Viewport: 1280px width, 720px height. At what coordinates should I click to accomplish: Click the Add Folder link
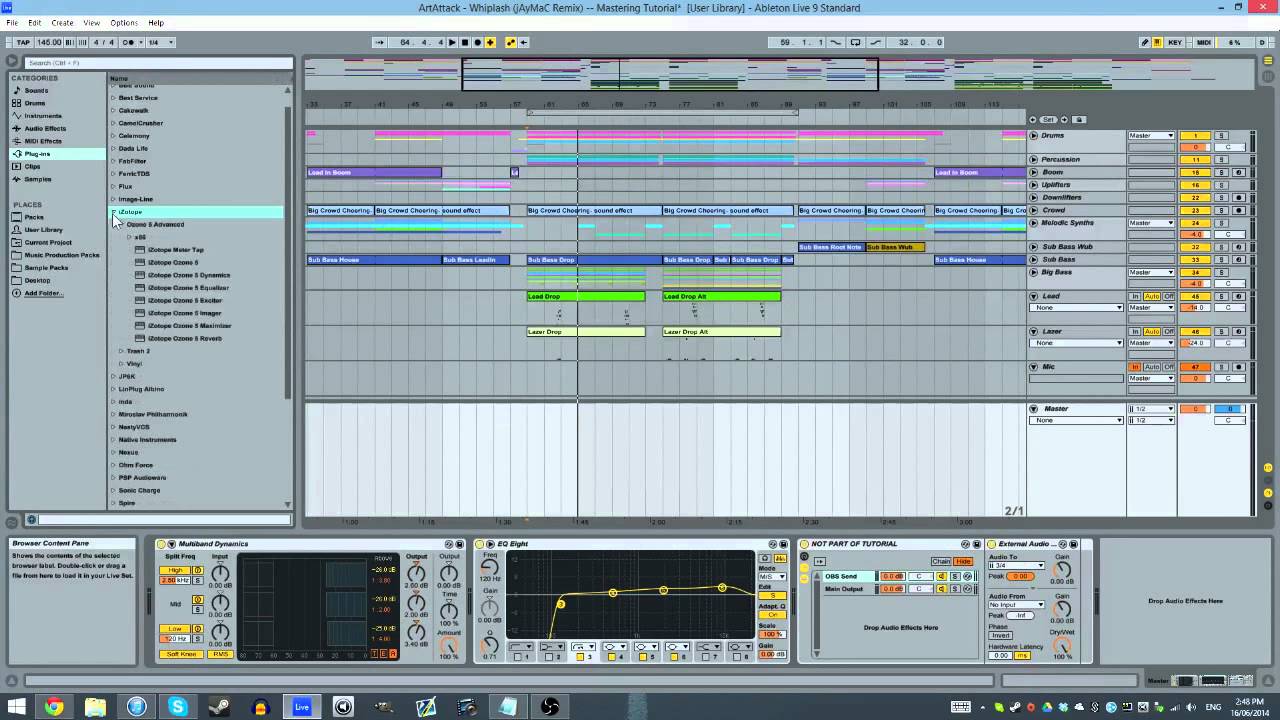[43, 293]
